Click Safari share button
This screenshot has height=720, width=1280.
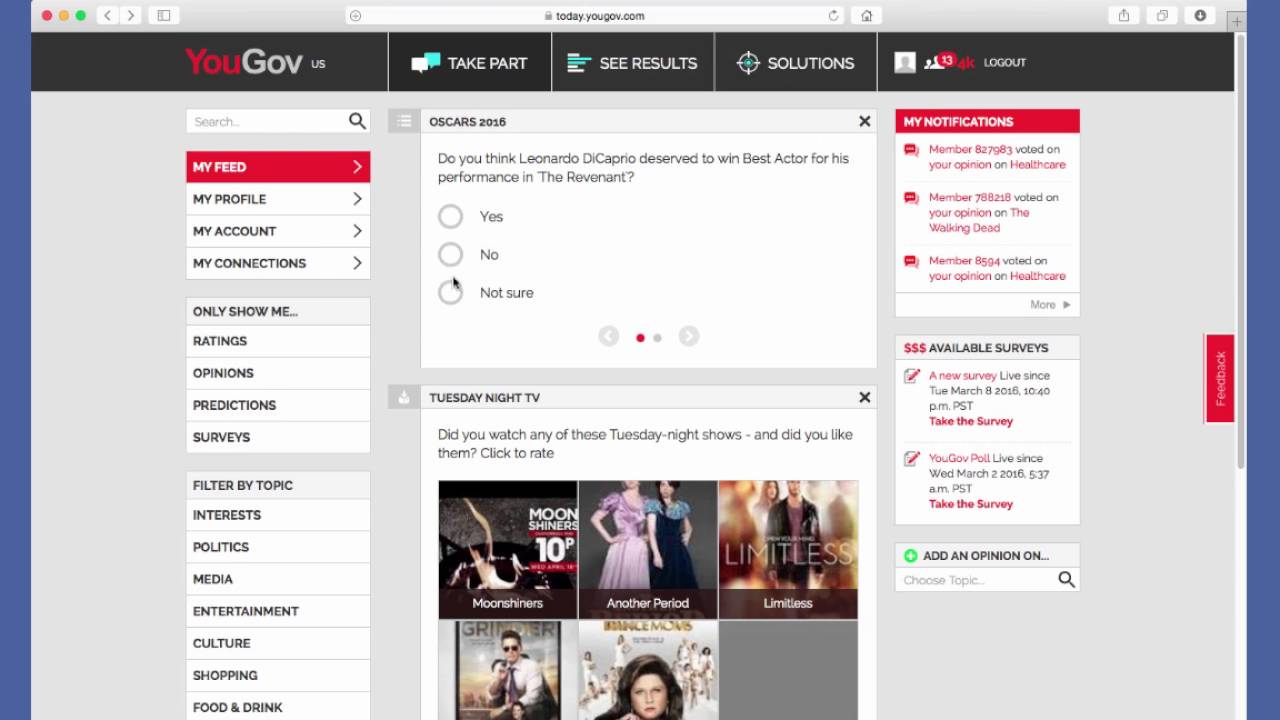point(1124,15)
